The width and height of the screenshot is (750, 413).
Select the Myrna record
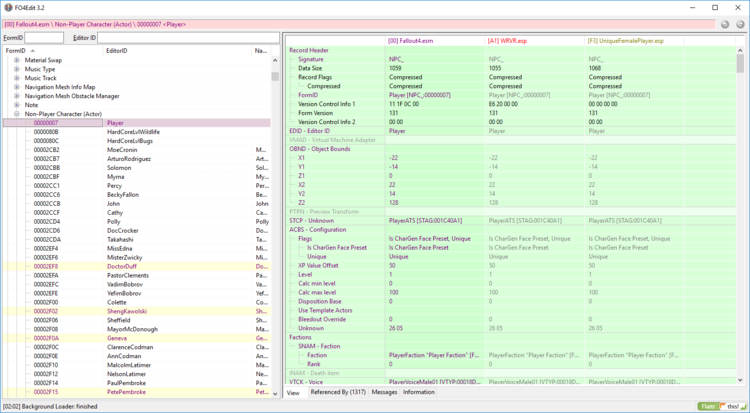tap(137, 177)
